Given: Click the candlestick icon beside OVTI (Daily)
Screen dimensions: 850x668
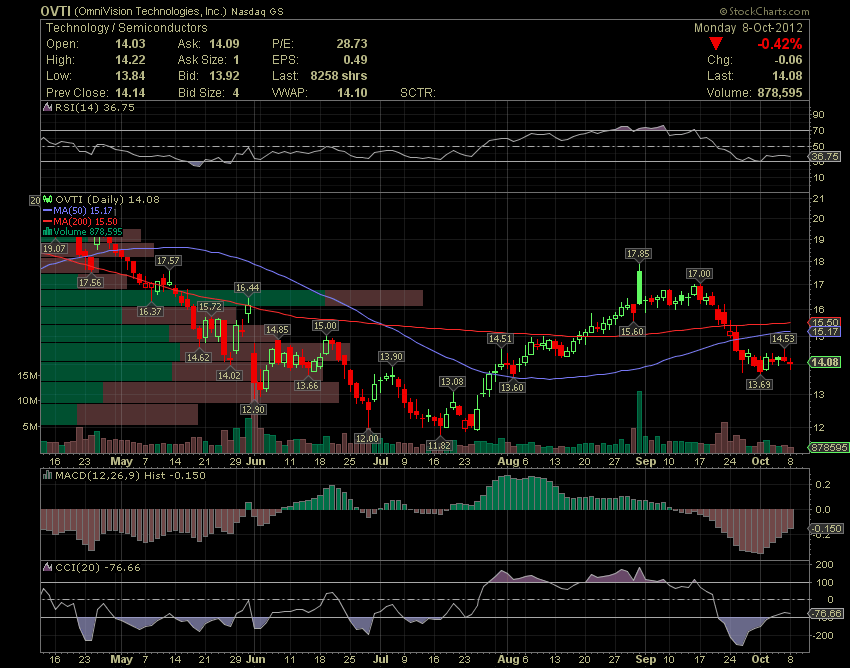Looking at the screenshot, I should click(48, 199).
